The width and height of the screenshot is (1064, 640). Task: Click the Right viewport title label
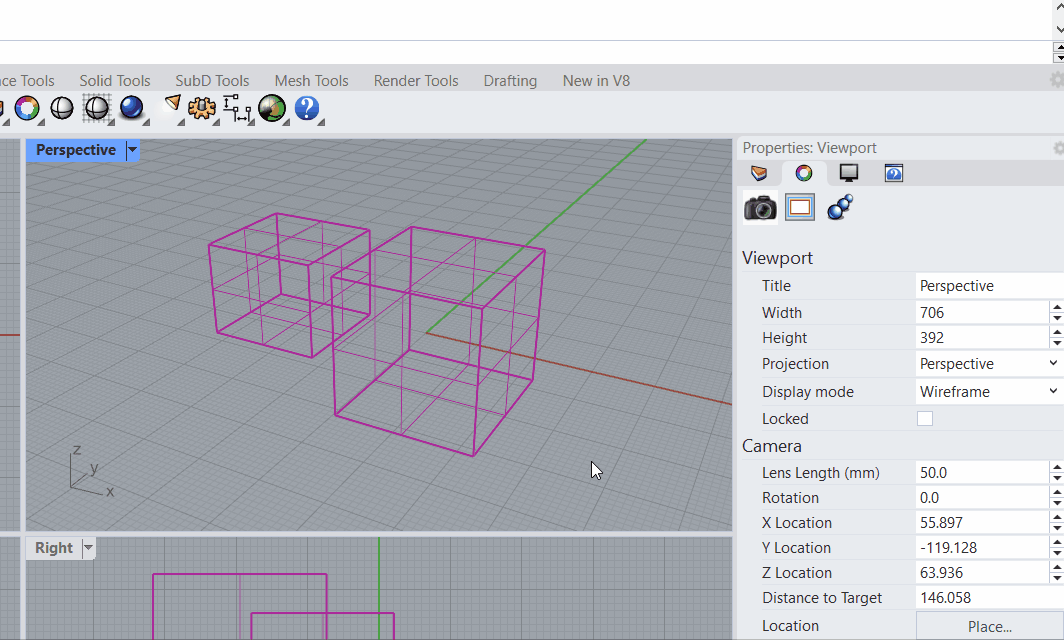54,548
